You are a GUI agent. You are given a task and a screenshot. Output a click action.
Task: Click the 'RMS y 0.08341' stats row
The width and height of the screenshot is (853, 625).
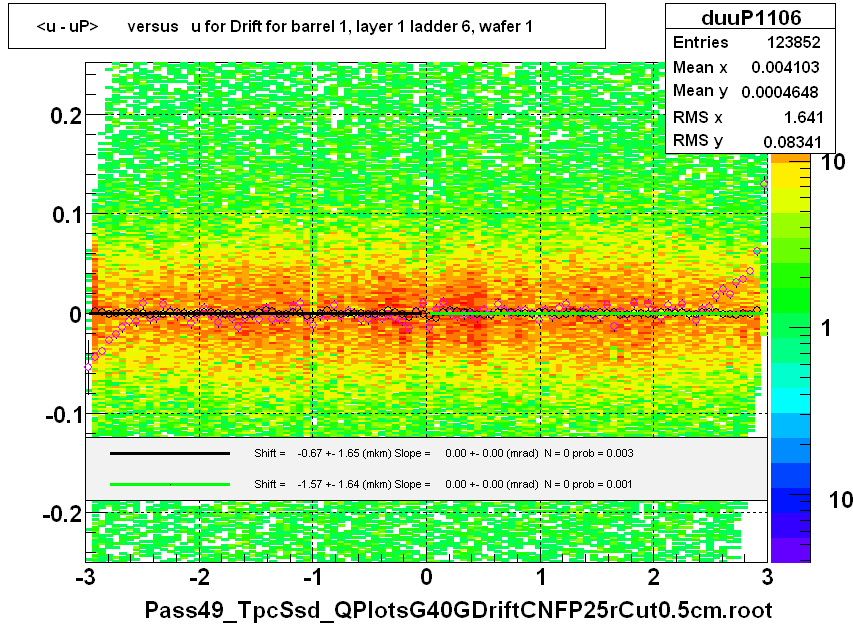(747, 141)
